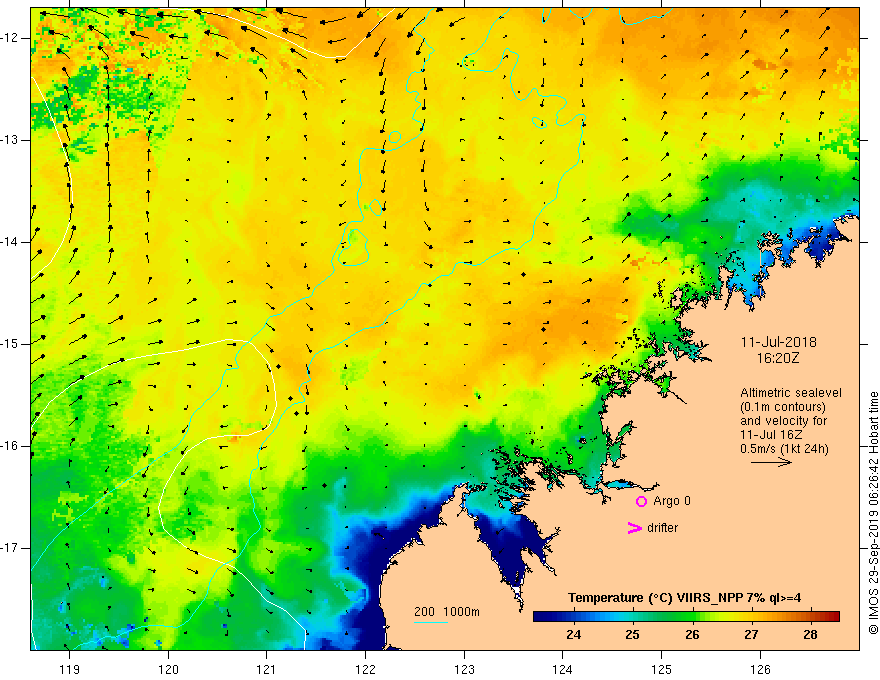The image size is (880, 680).
Task: Click the '11-Jul-2018' date label
Action: (x=778, y=342)
